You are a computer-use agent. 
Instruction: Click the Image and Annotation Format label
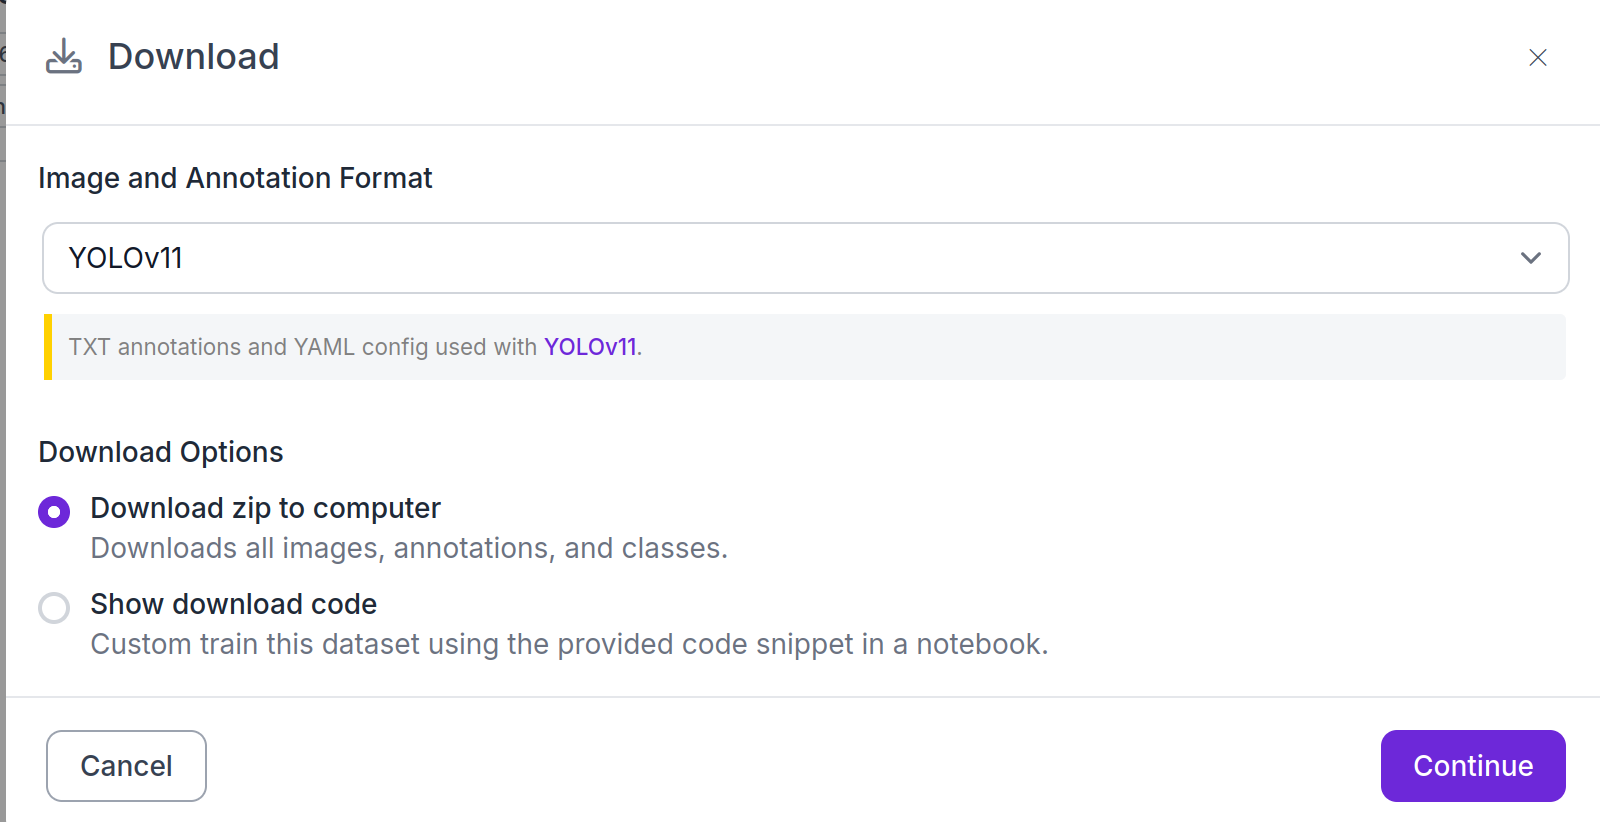[x=235, y=178]
